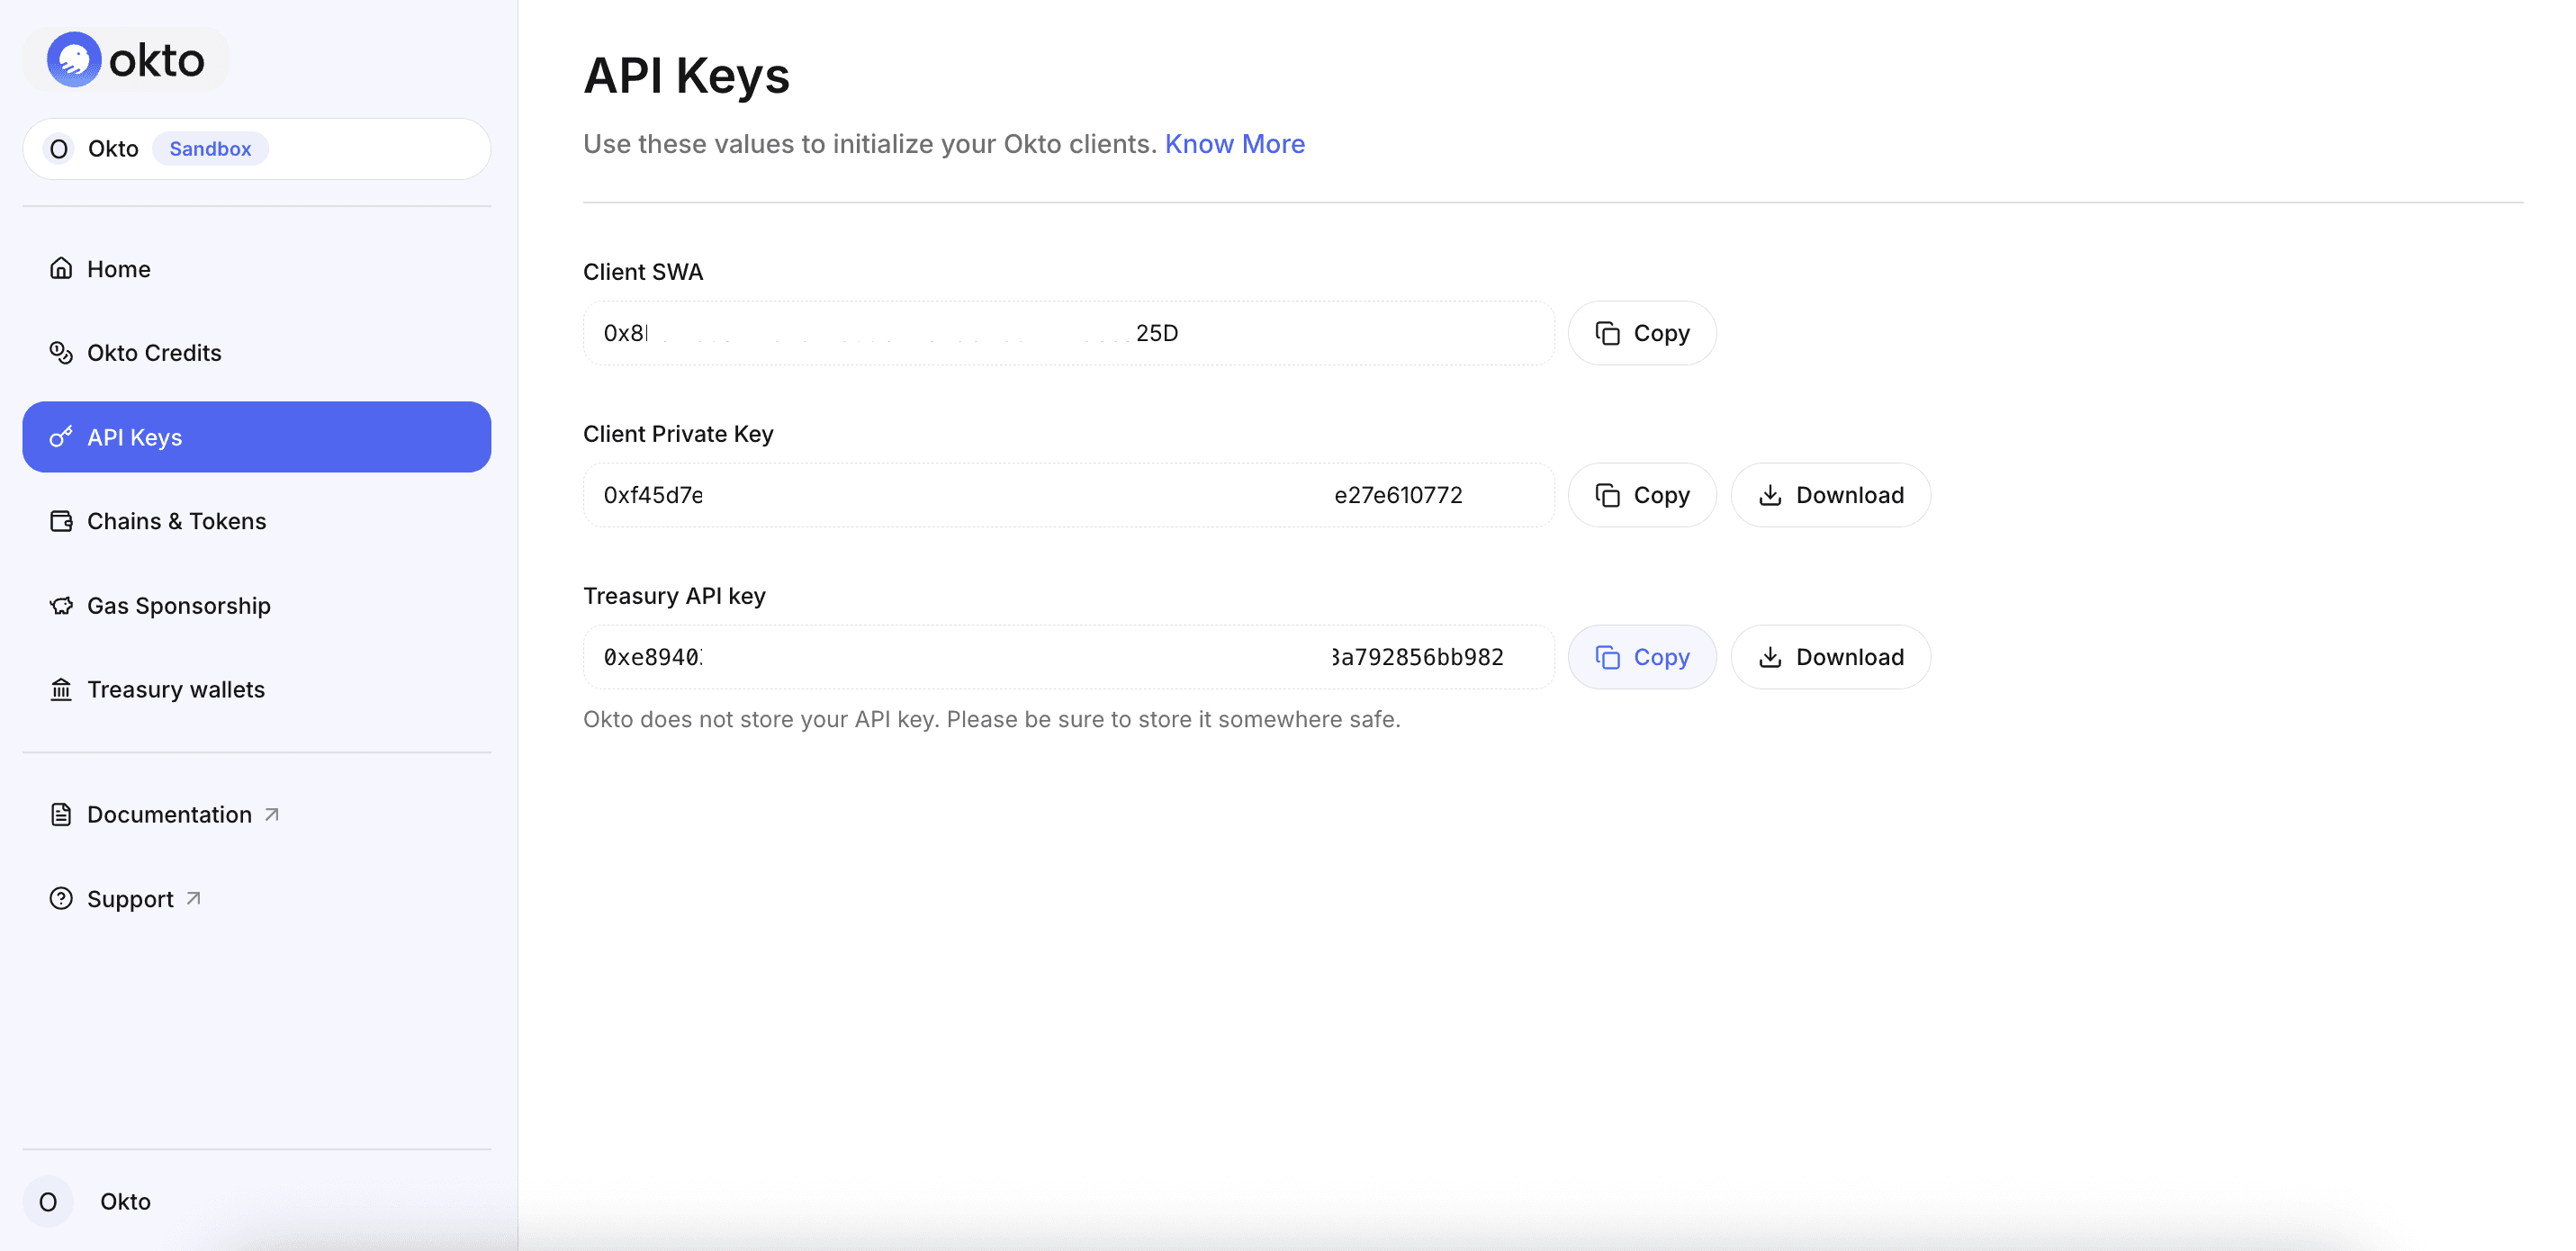
Task: Click the Okto Credits coins icon
Action: [61, 353]
